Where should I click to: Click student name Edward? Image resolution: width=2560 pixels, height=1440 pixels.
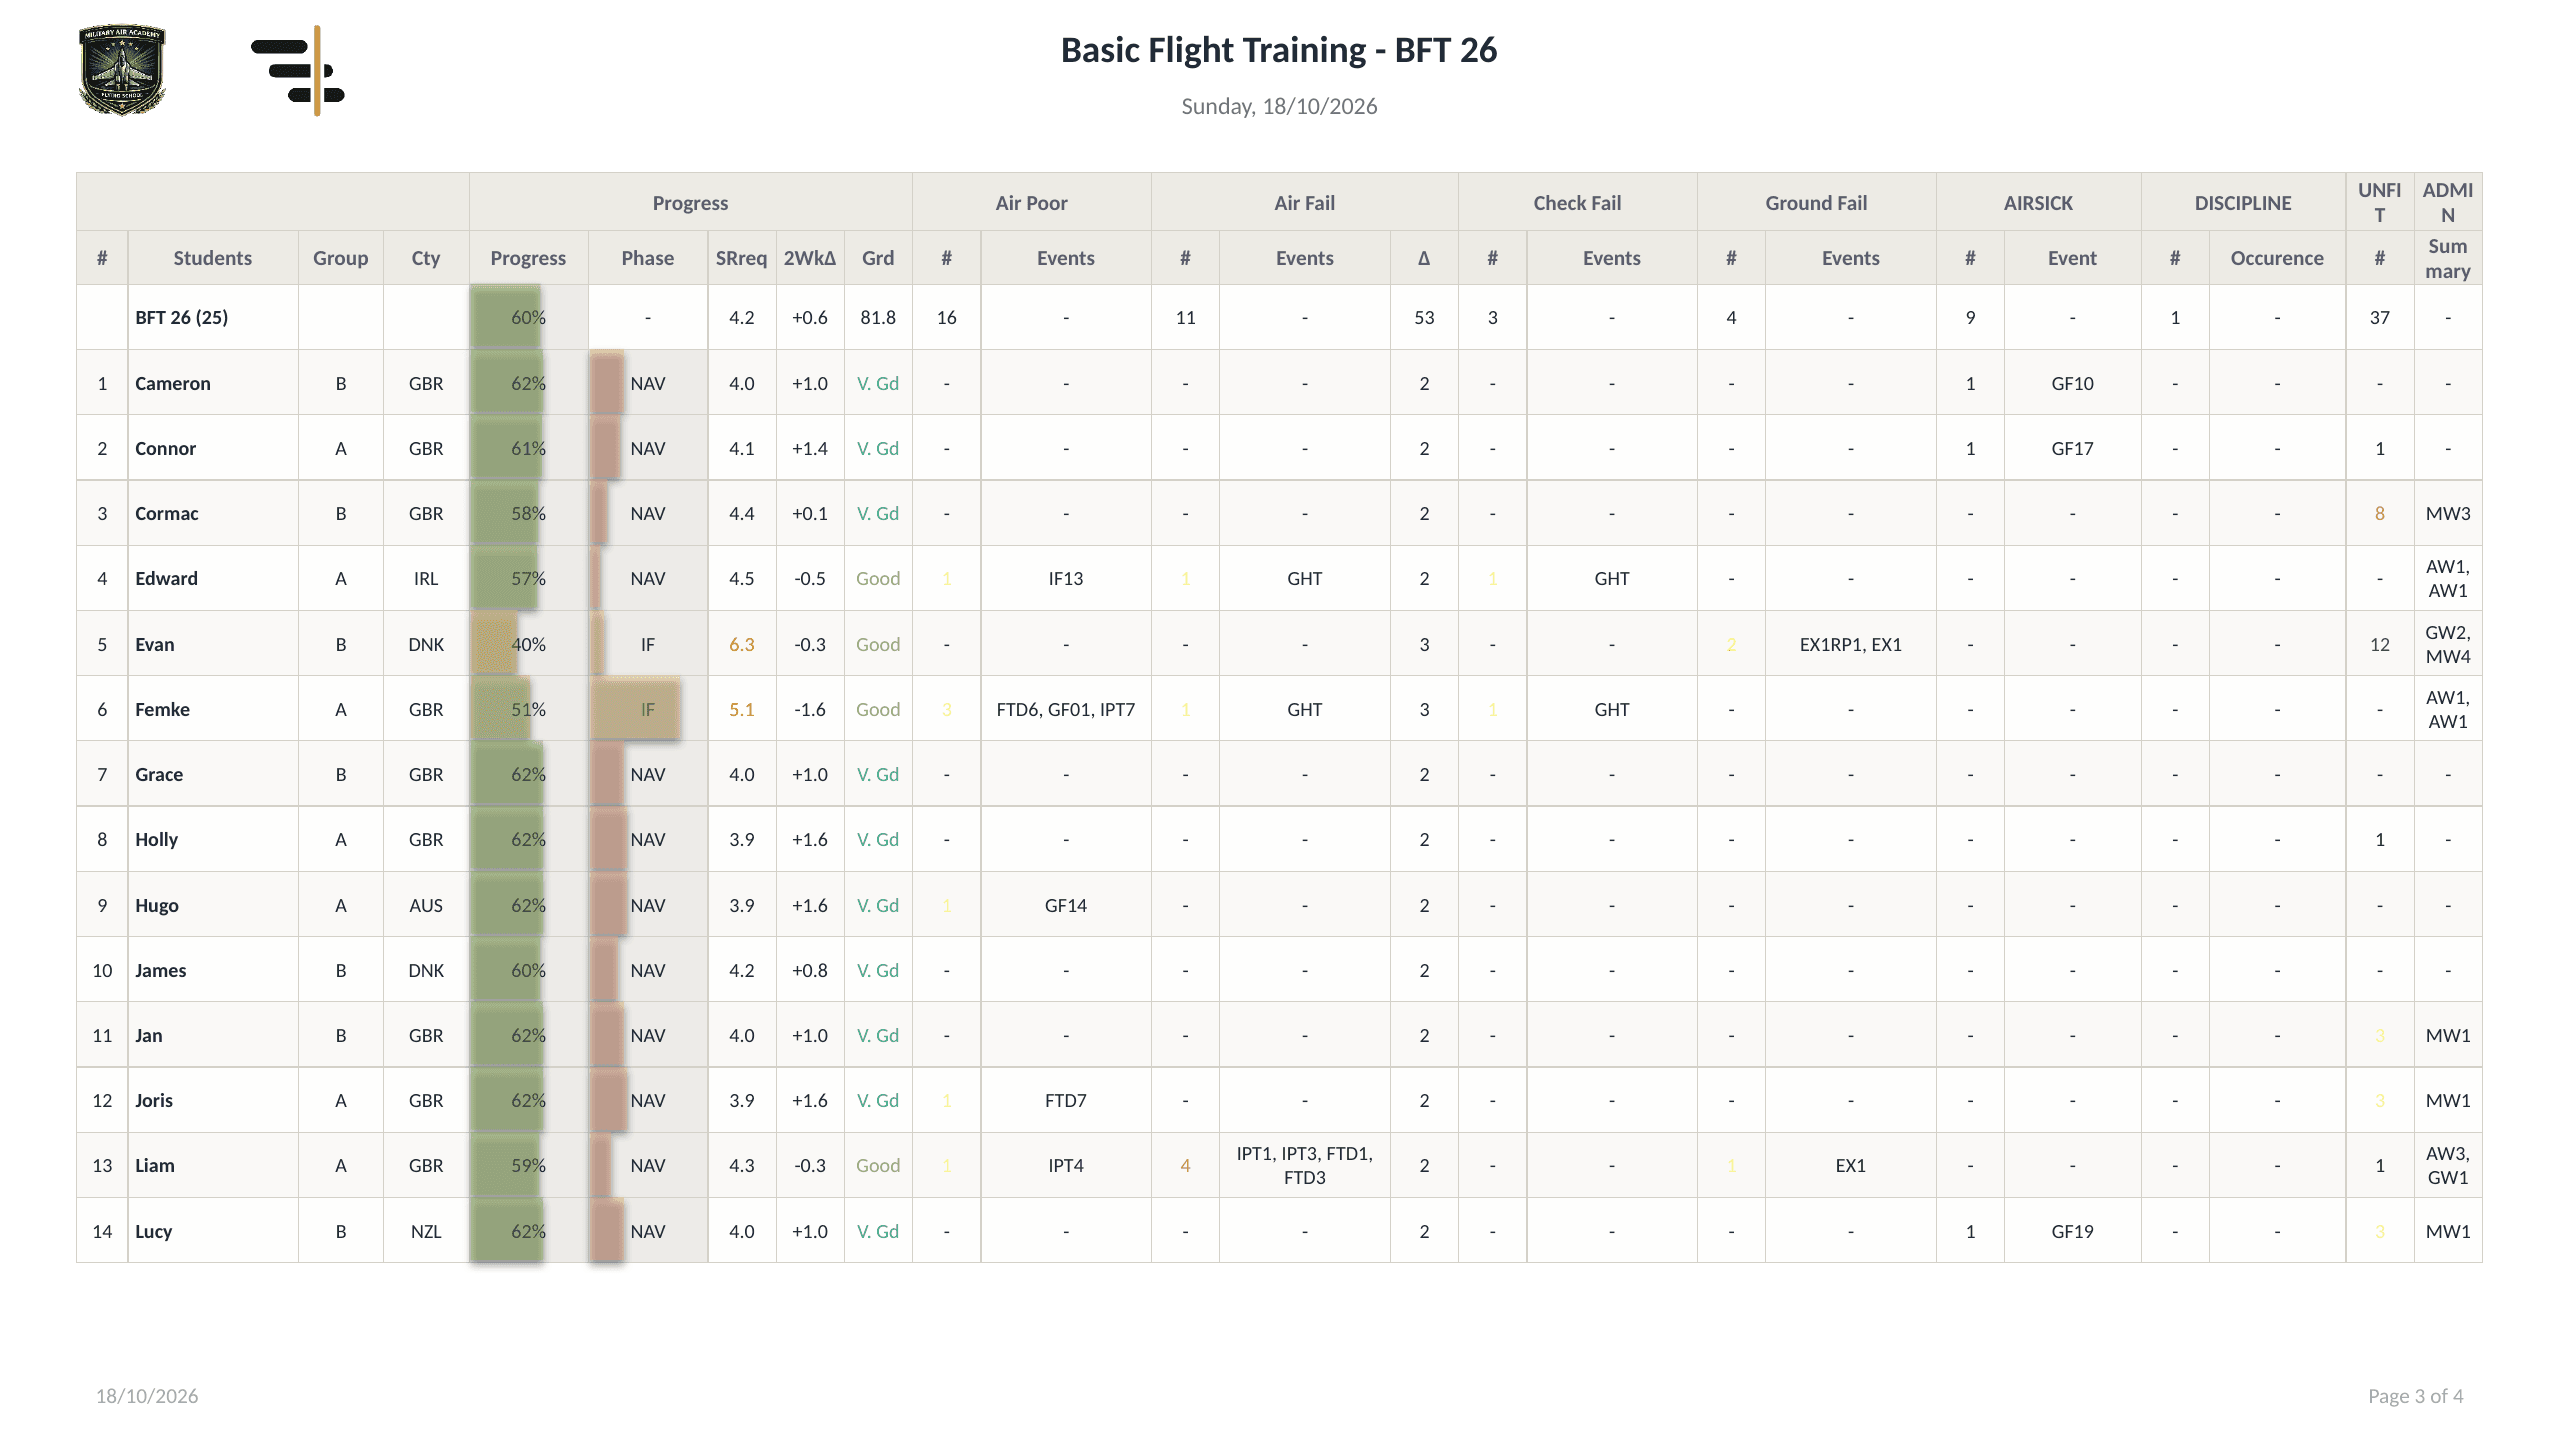pyautogui.click(x=166, y=578)
